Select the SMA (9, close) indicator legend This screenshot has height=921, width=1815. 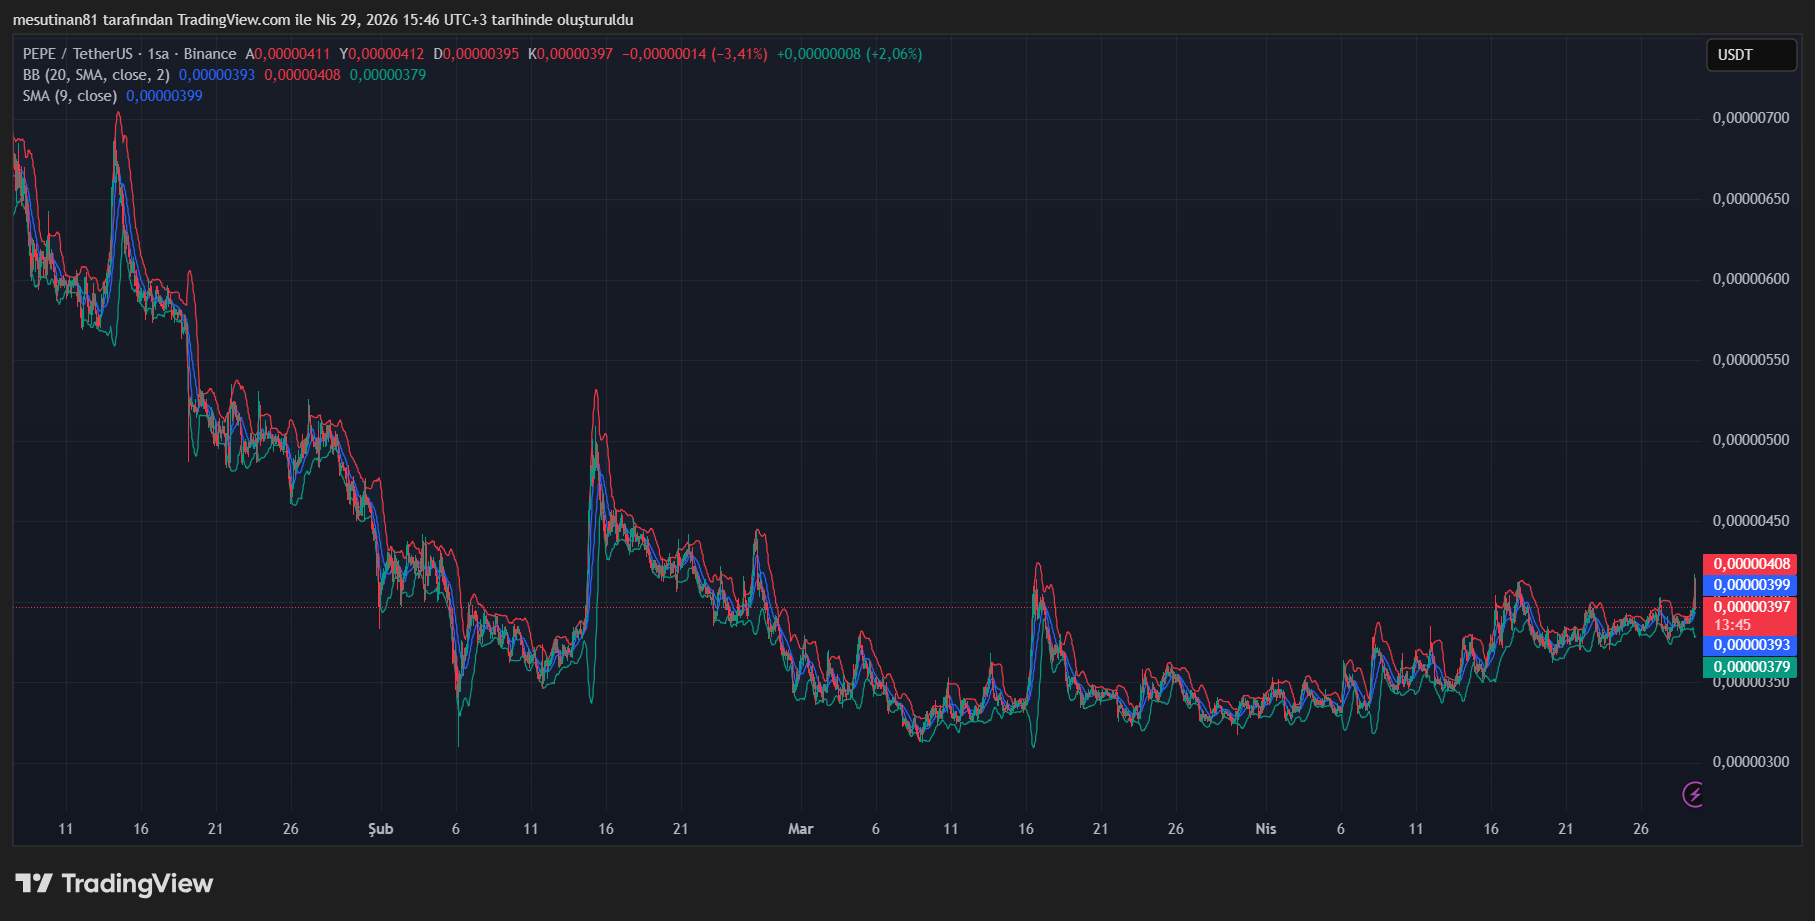[x=70, y=96]
